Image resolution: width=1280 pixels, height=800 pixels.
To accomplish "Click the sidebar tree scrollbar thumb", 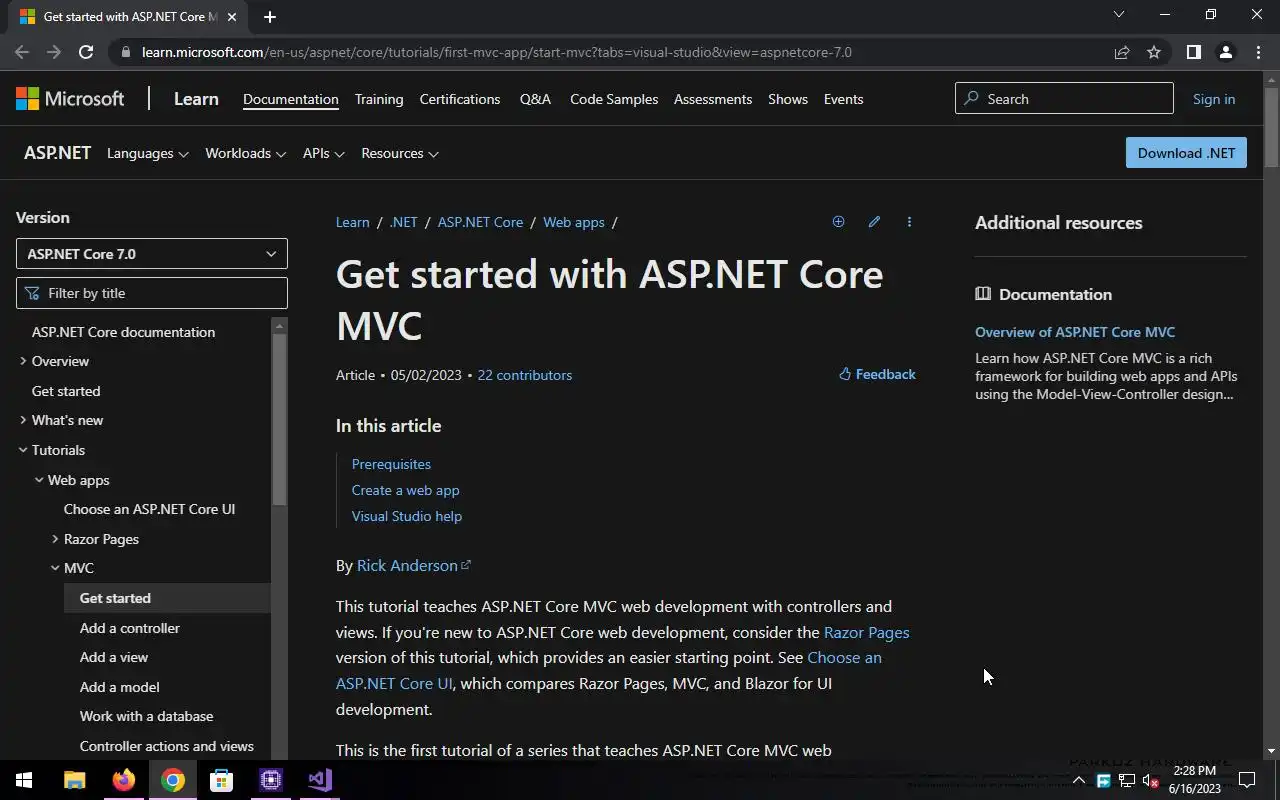I will [x=279, y=419].
